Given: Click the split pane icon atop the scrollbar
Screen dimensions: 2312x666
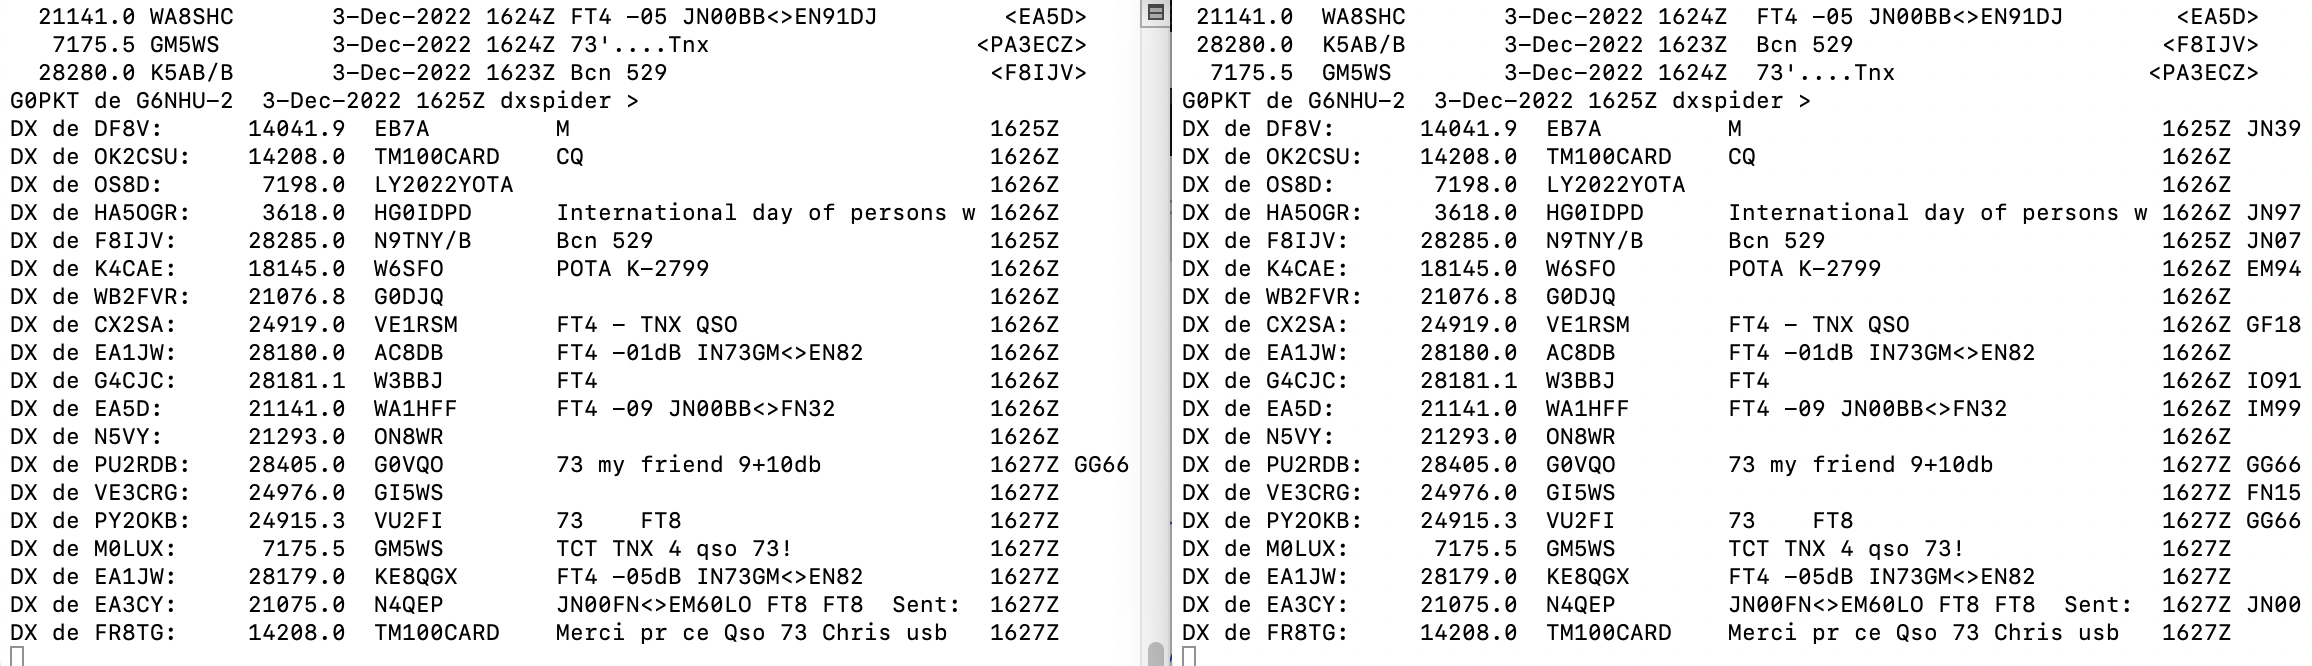Looking at the screenshot, I should click(x=1155, y=12).
